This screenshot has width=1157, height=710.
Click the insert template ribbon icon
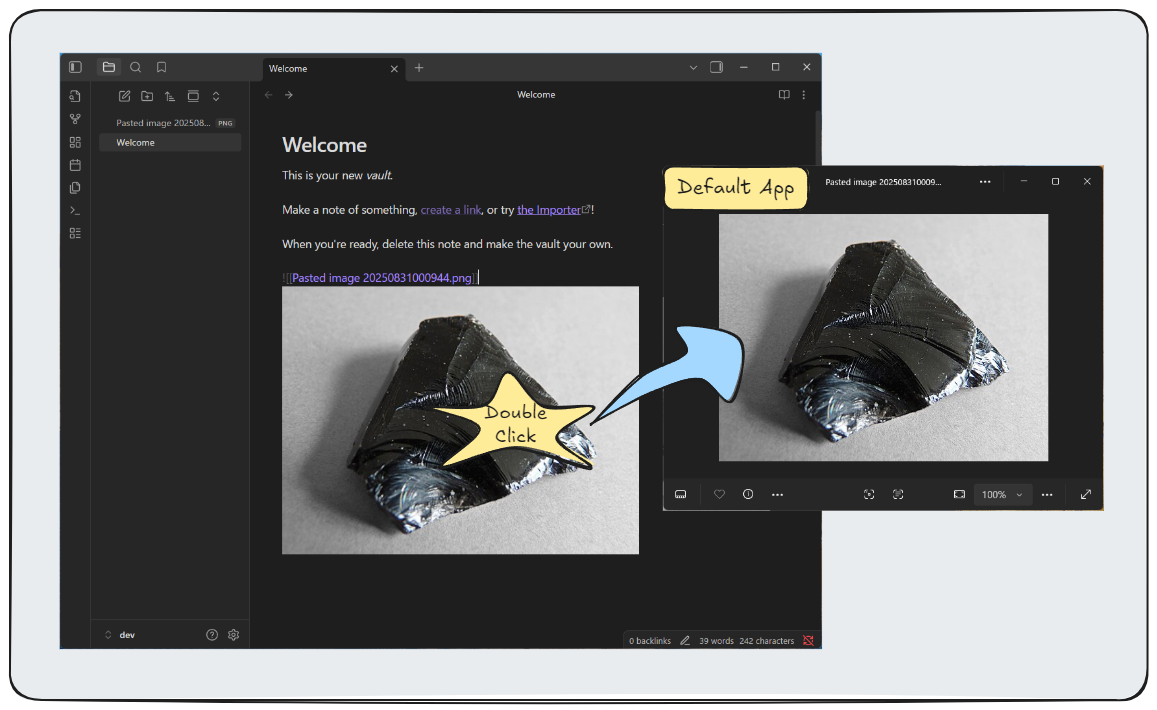75,187
